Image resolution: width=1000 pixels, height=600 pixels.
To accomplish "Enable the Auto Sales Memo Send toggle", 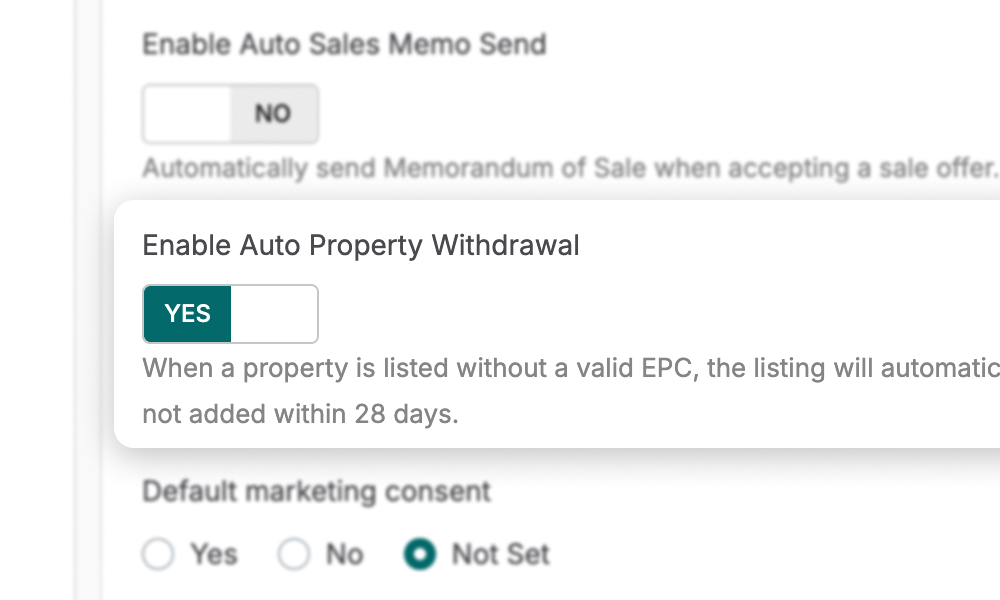I will click(185, 113).
